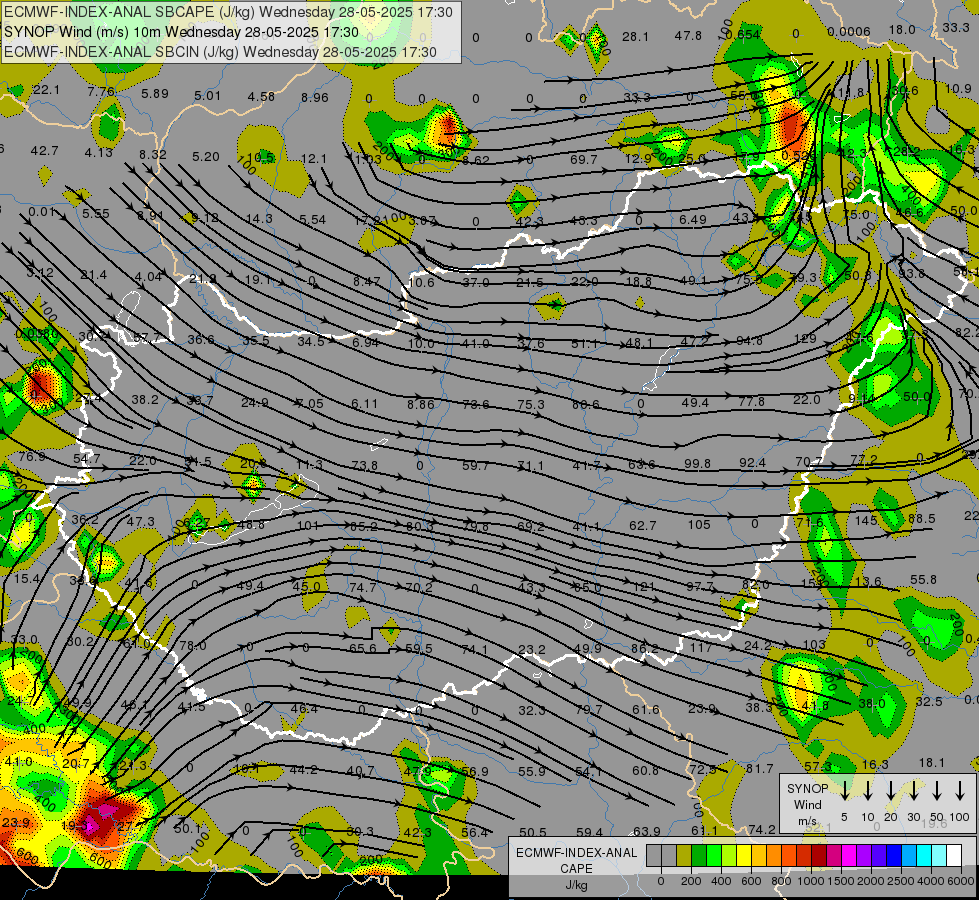Click the 10 m/s wind arrow in legend
This screenshot has height=900, width=979.
pos(867,791)
